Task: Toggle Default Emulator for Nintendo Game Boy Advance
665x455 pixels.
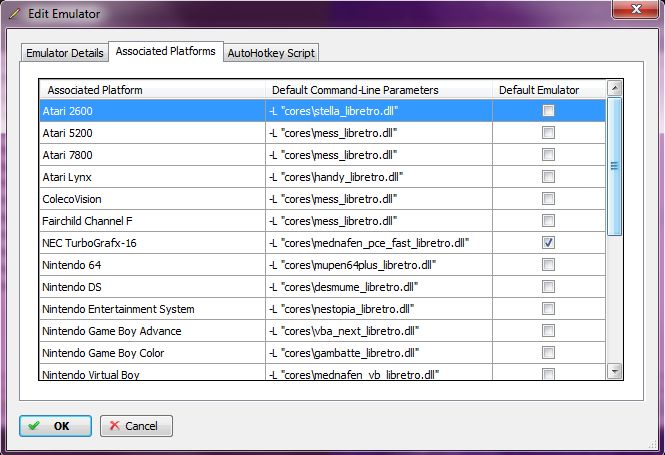Action: pos(548,331)
